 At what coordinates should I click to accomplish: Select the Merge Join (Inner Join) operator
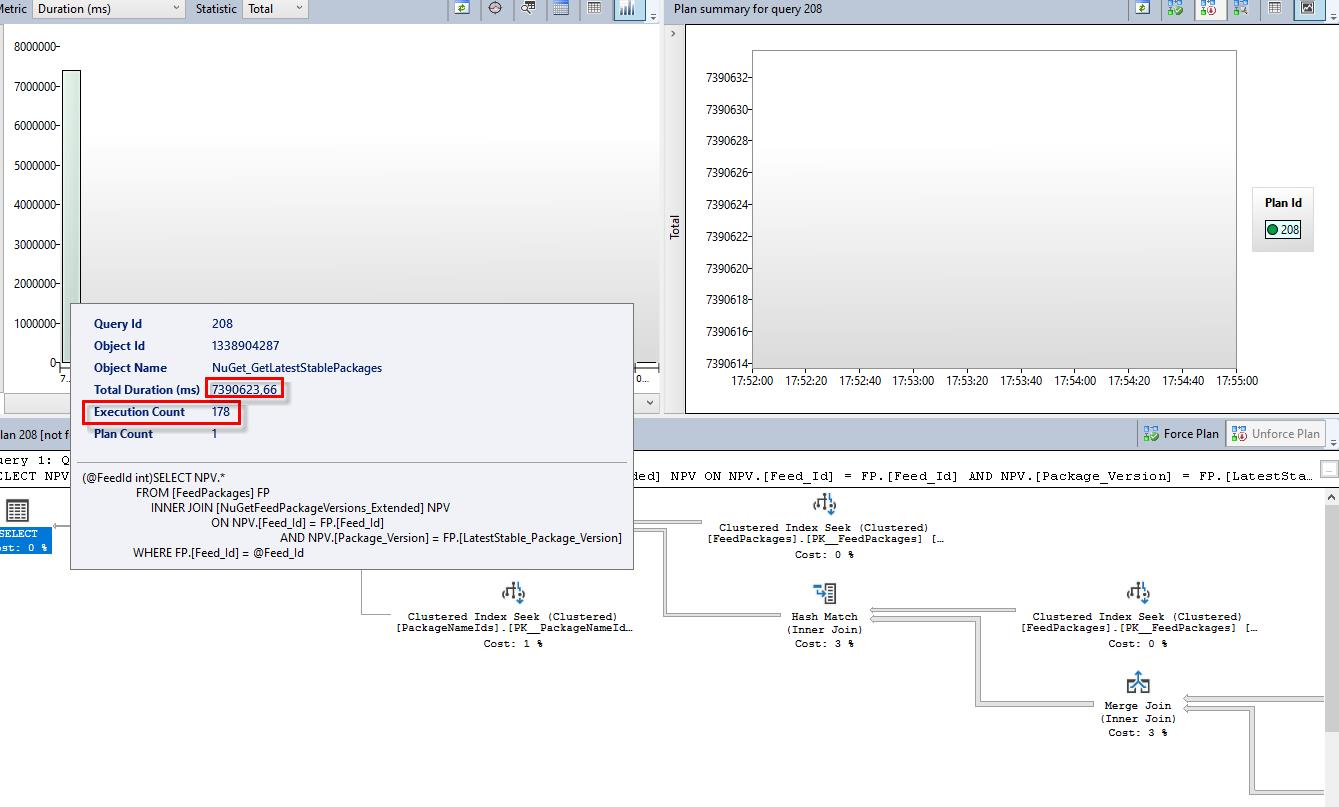[1138, 704]
